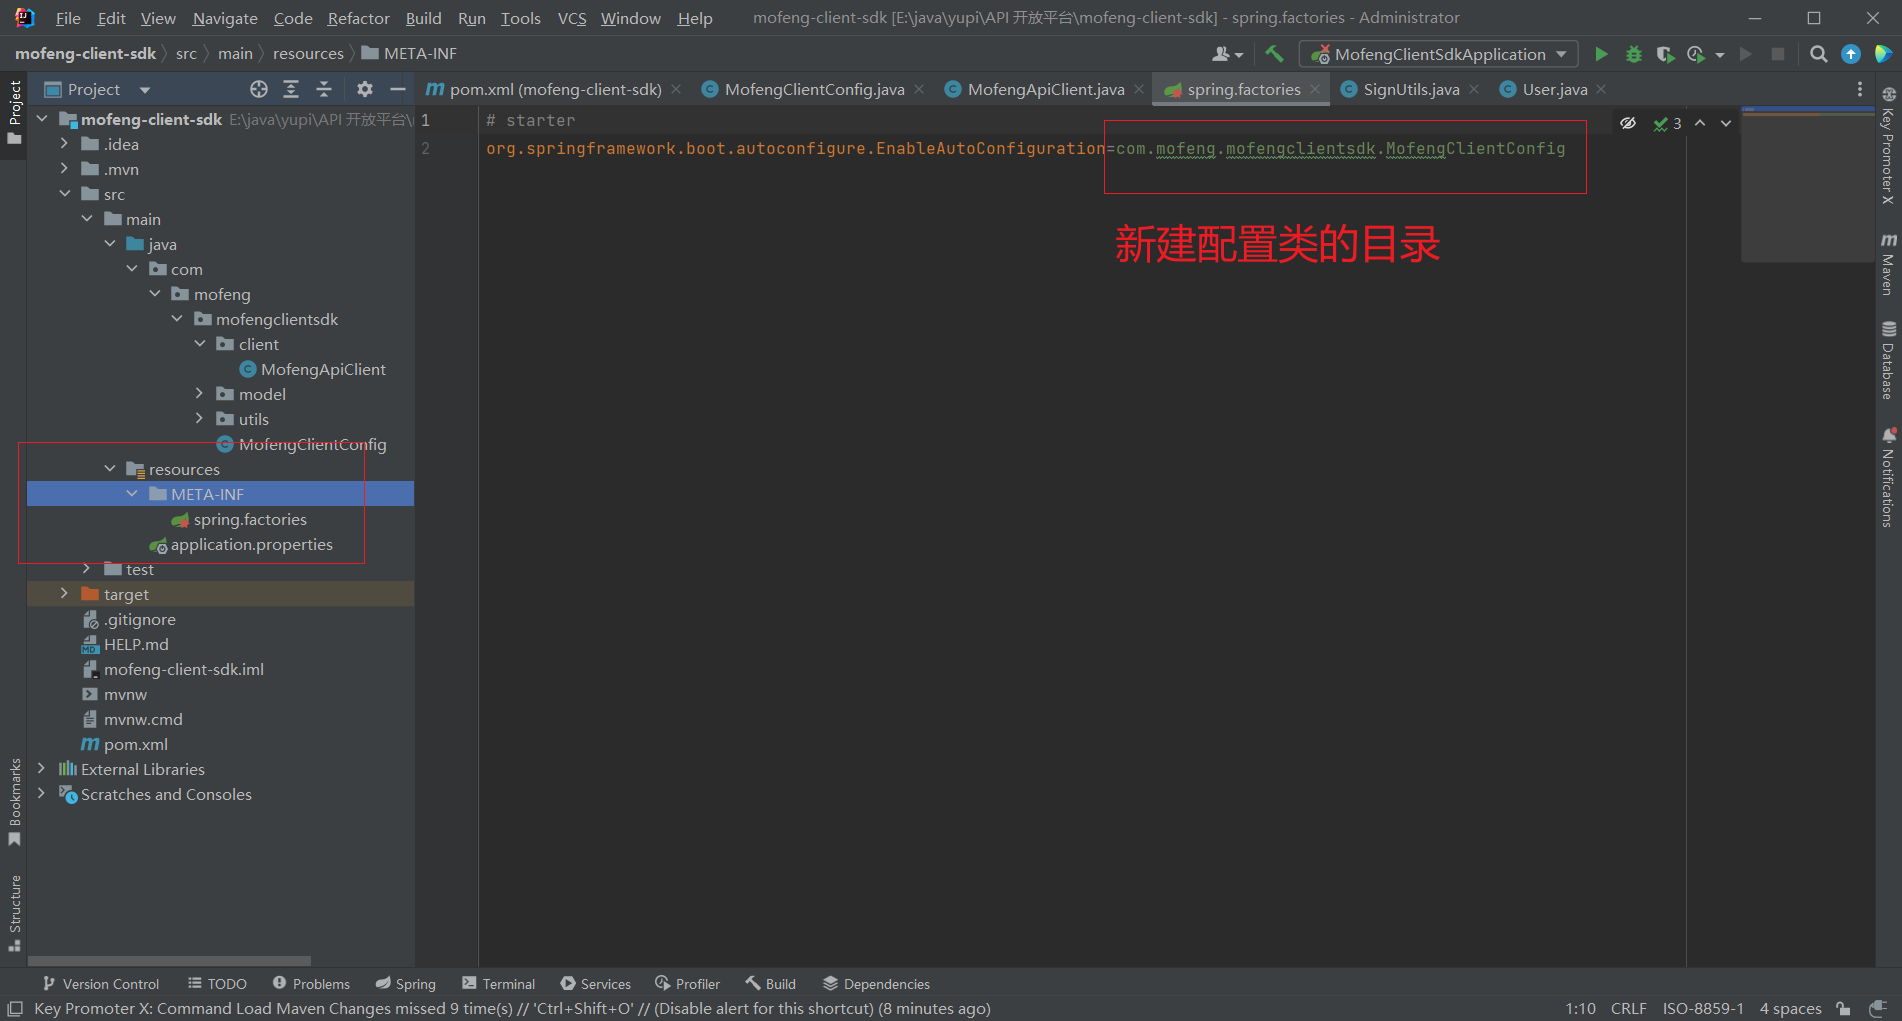Toggle tool window bars icon at bottom left
1902x1021 pixels.
(x=15, y=1008)
